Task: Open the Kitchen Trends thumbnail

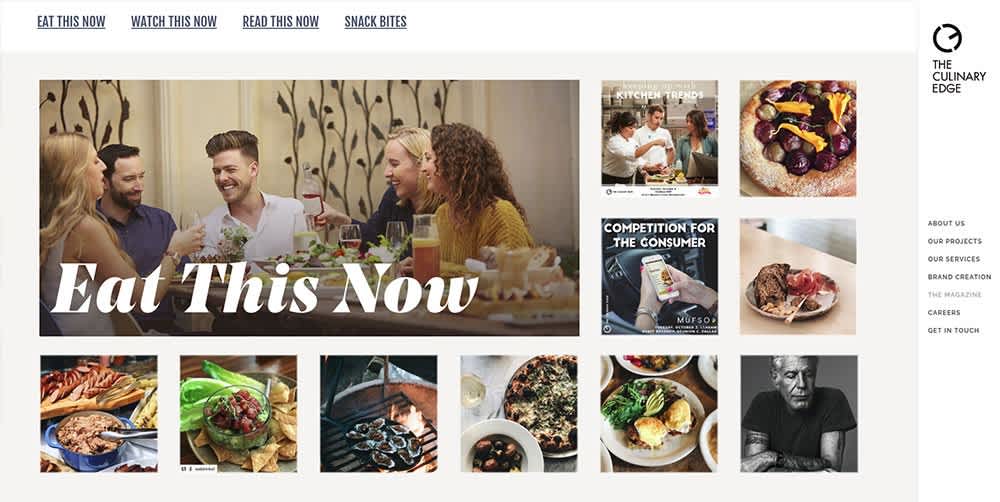Action: tap(659, 138)
